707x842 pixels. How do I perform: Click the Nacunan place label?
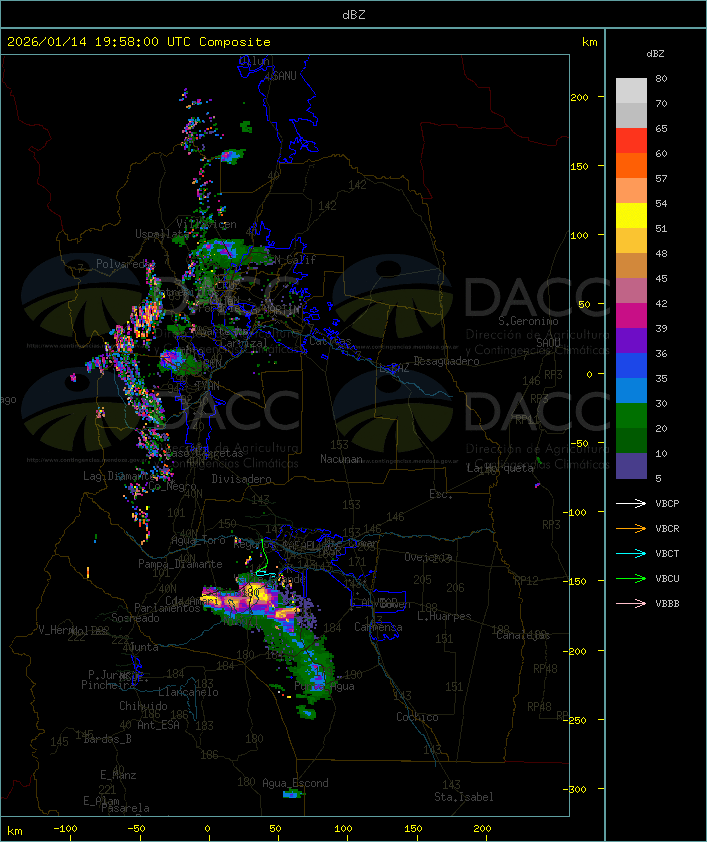pos(341,459)
